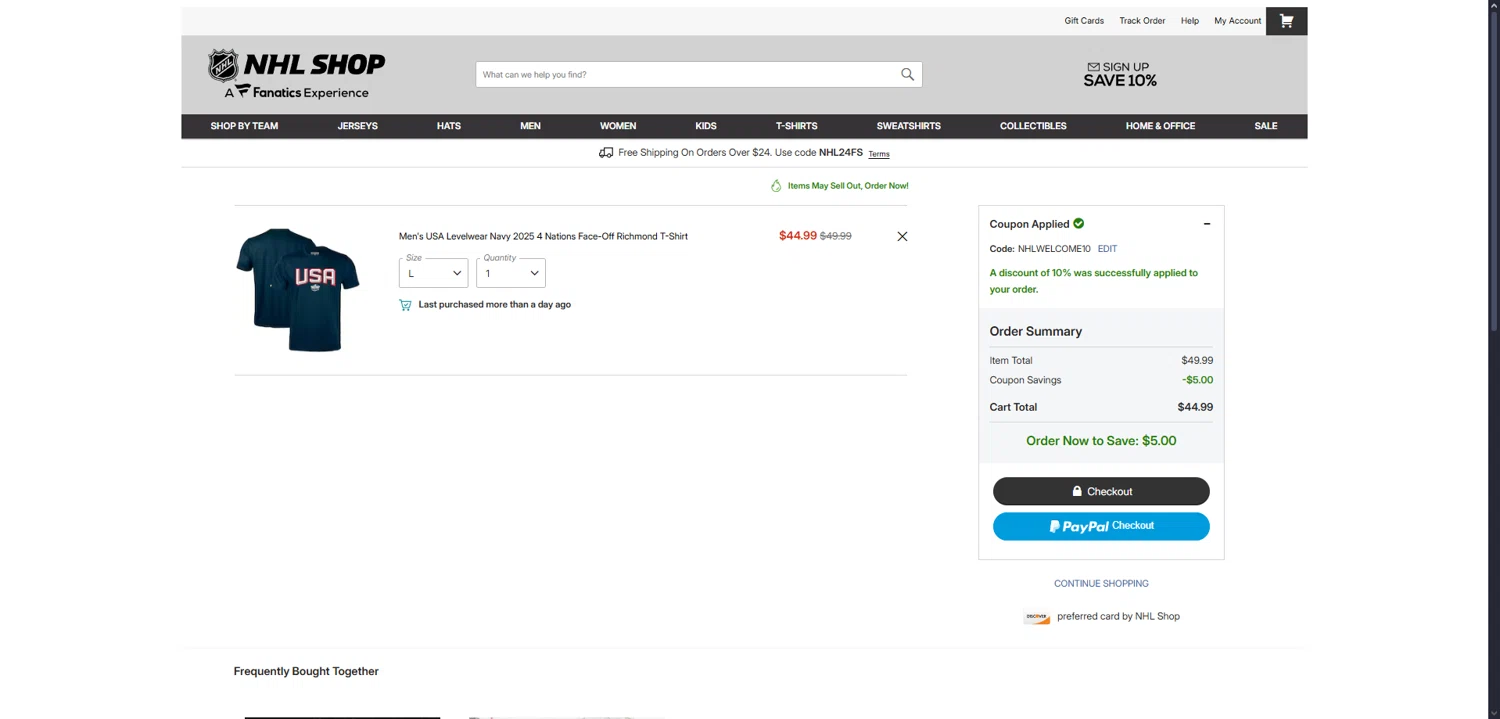Click EDIT next to coupon code
Viewport: 1500px width, 719px height.
click(1107, 249)
